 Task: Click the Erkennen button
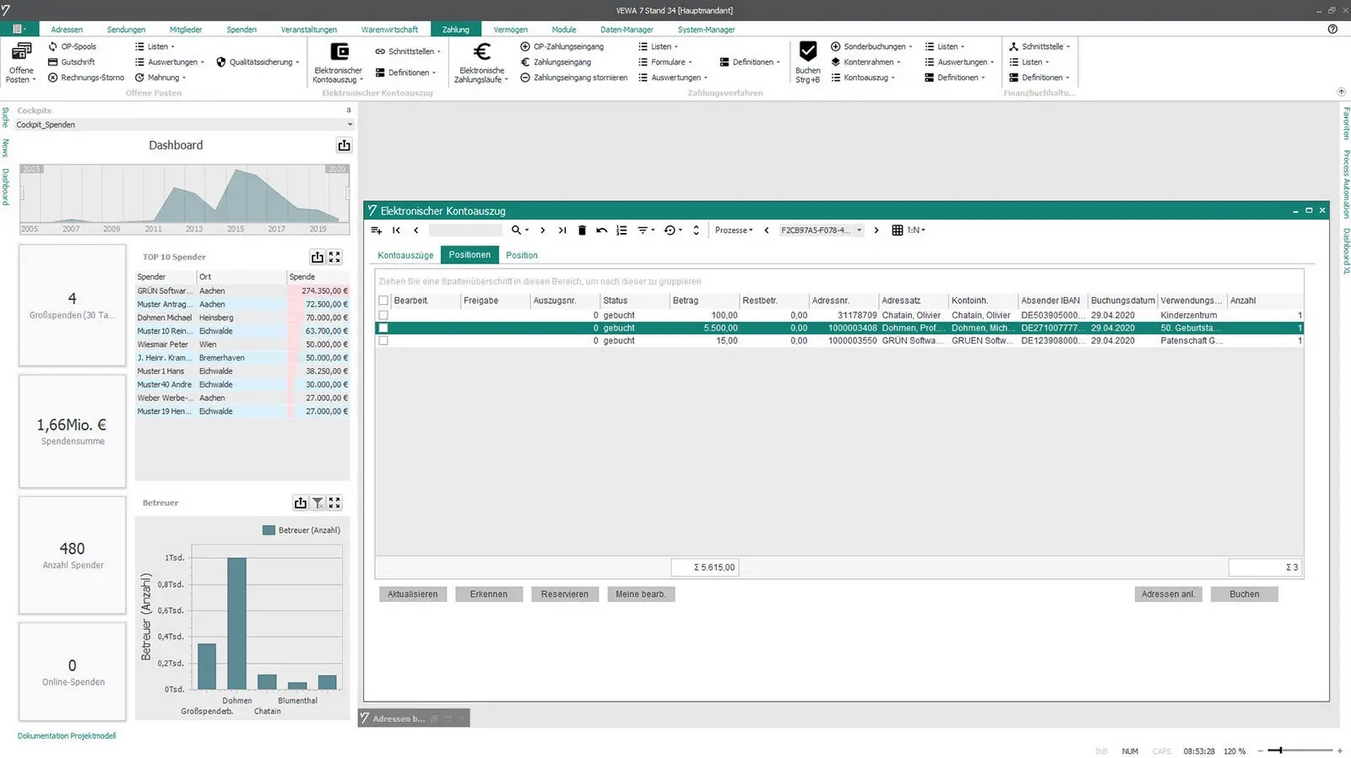coord(489,594)
